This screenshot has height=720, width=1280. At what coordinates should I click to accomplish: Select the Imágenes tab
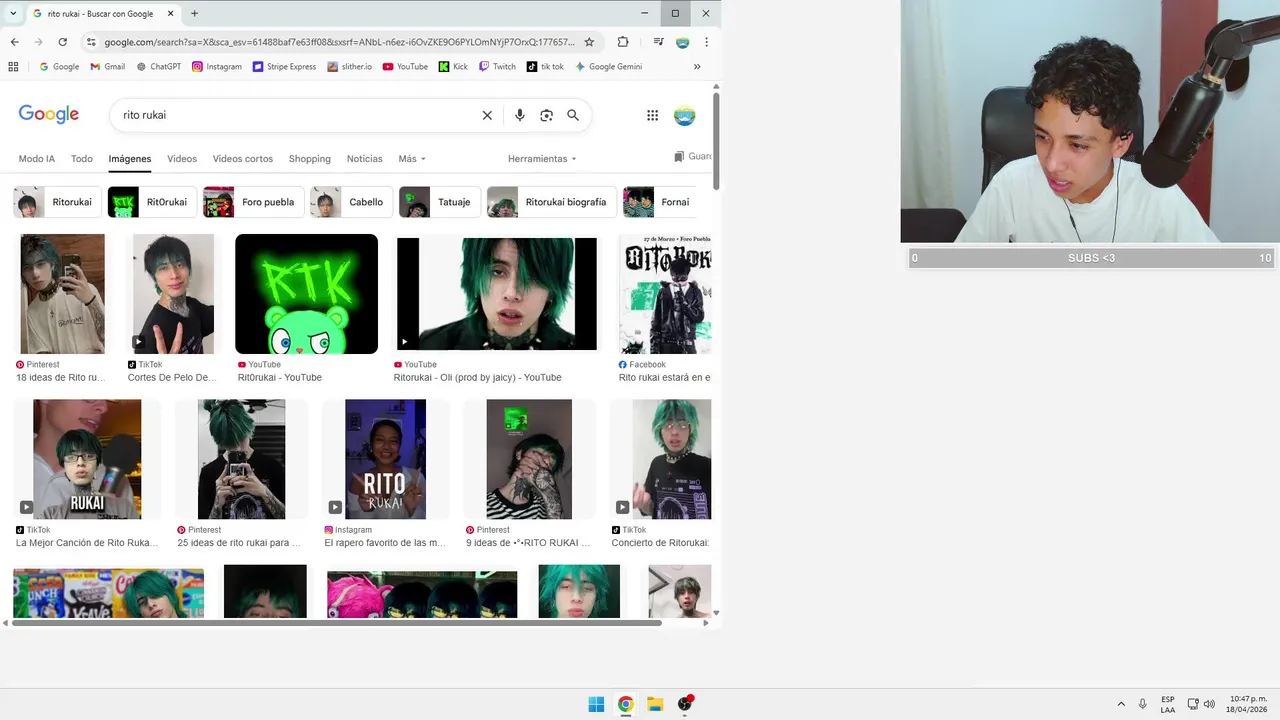[x=130, y=159]
